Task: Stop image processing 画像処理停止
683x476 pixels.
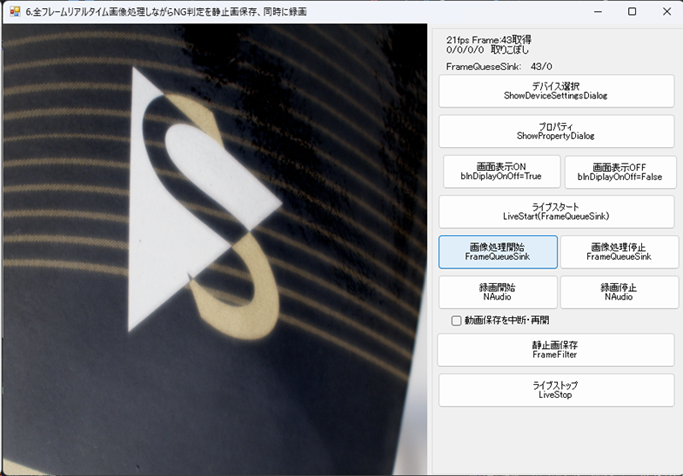Action: 619,252
